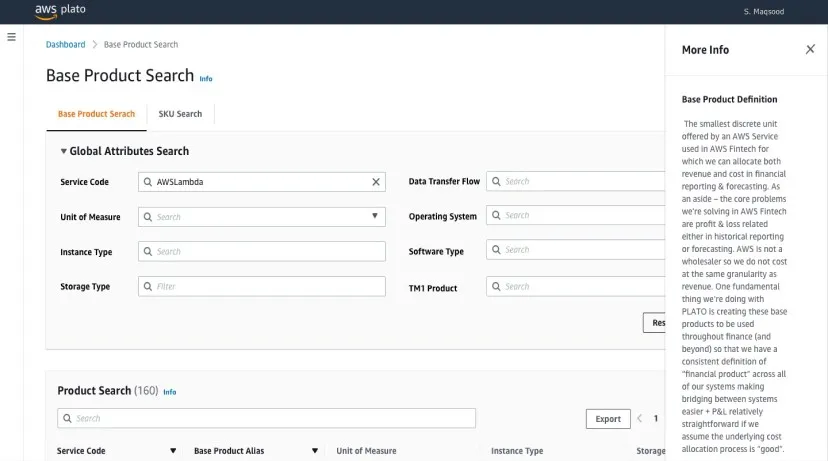The image size is (828, 461).
Task: Focus the Data Transfer Flow search field
Action: coord(576,181)
